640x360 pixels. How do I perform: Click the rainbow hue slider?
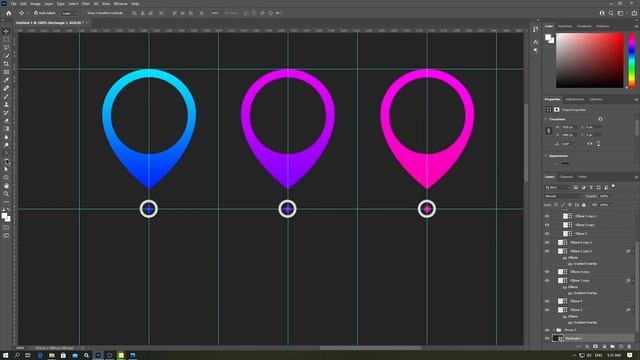coord(632,60)
